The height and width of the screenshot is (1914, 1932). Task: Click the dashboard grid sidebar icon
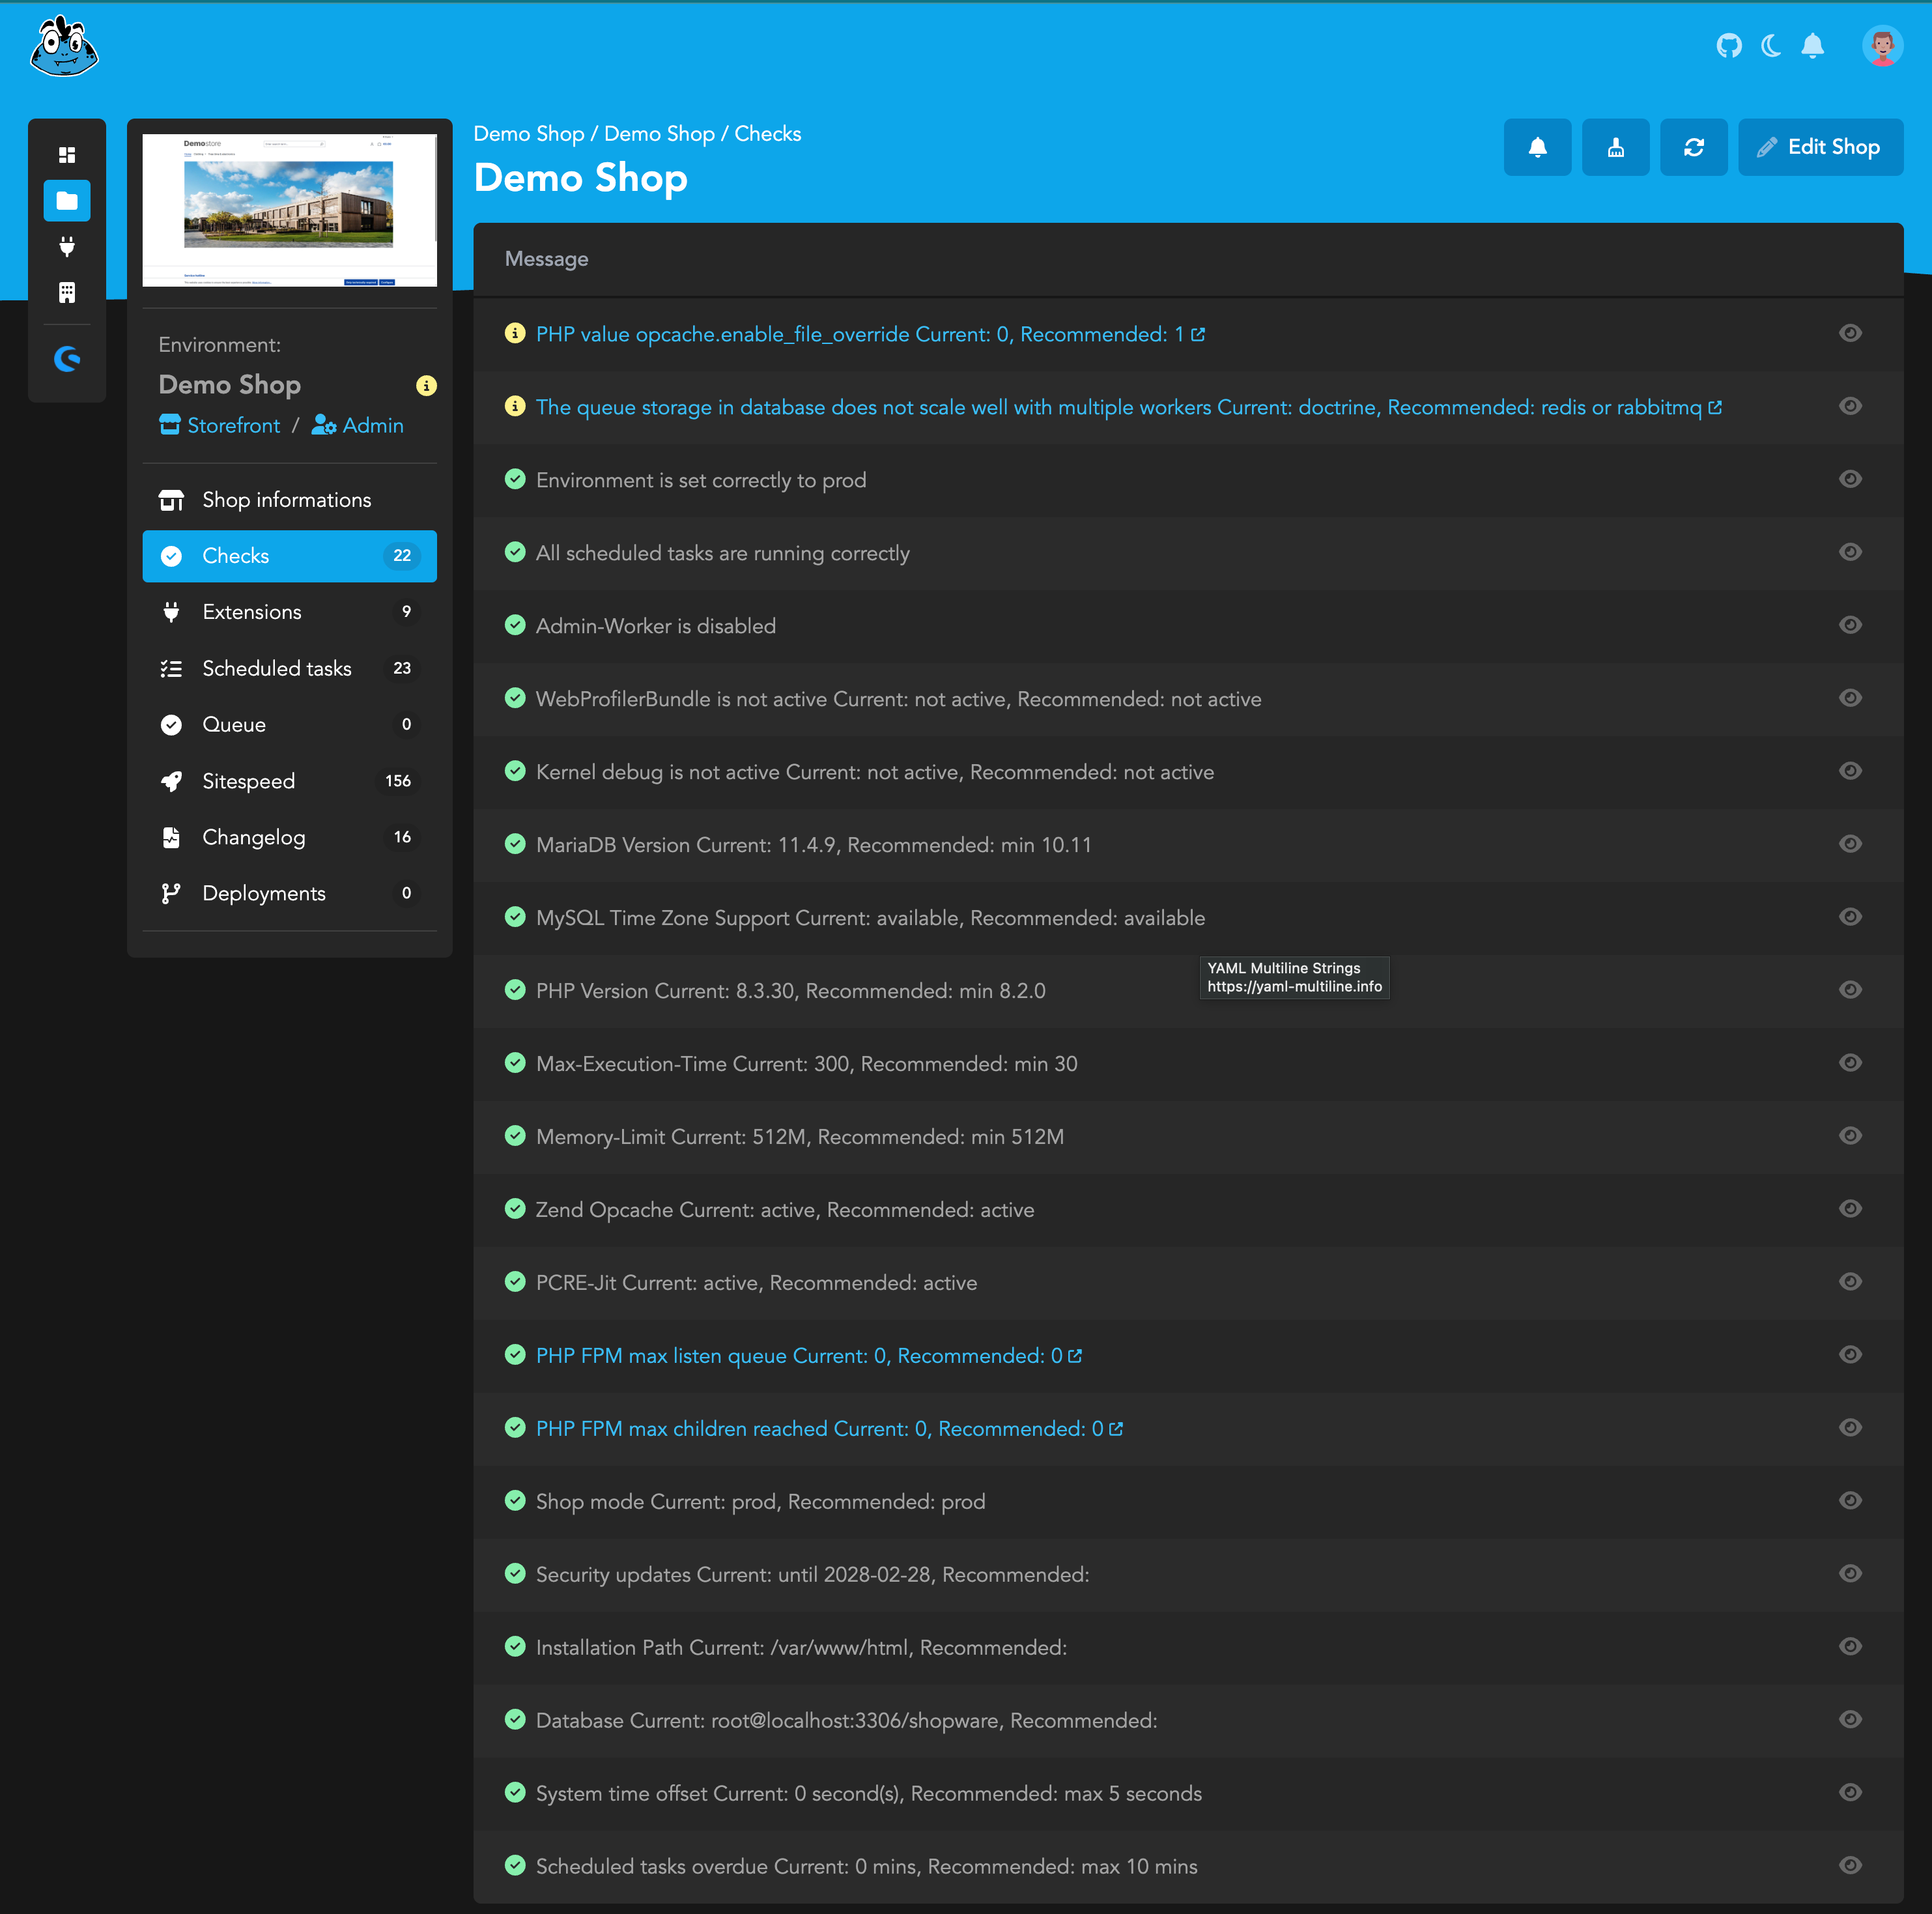pyautogui.click(x=67, y=155)
